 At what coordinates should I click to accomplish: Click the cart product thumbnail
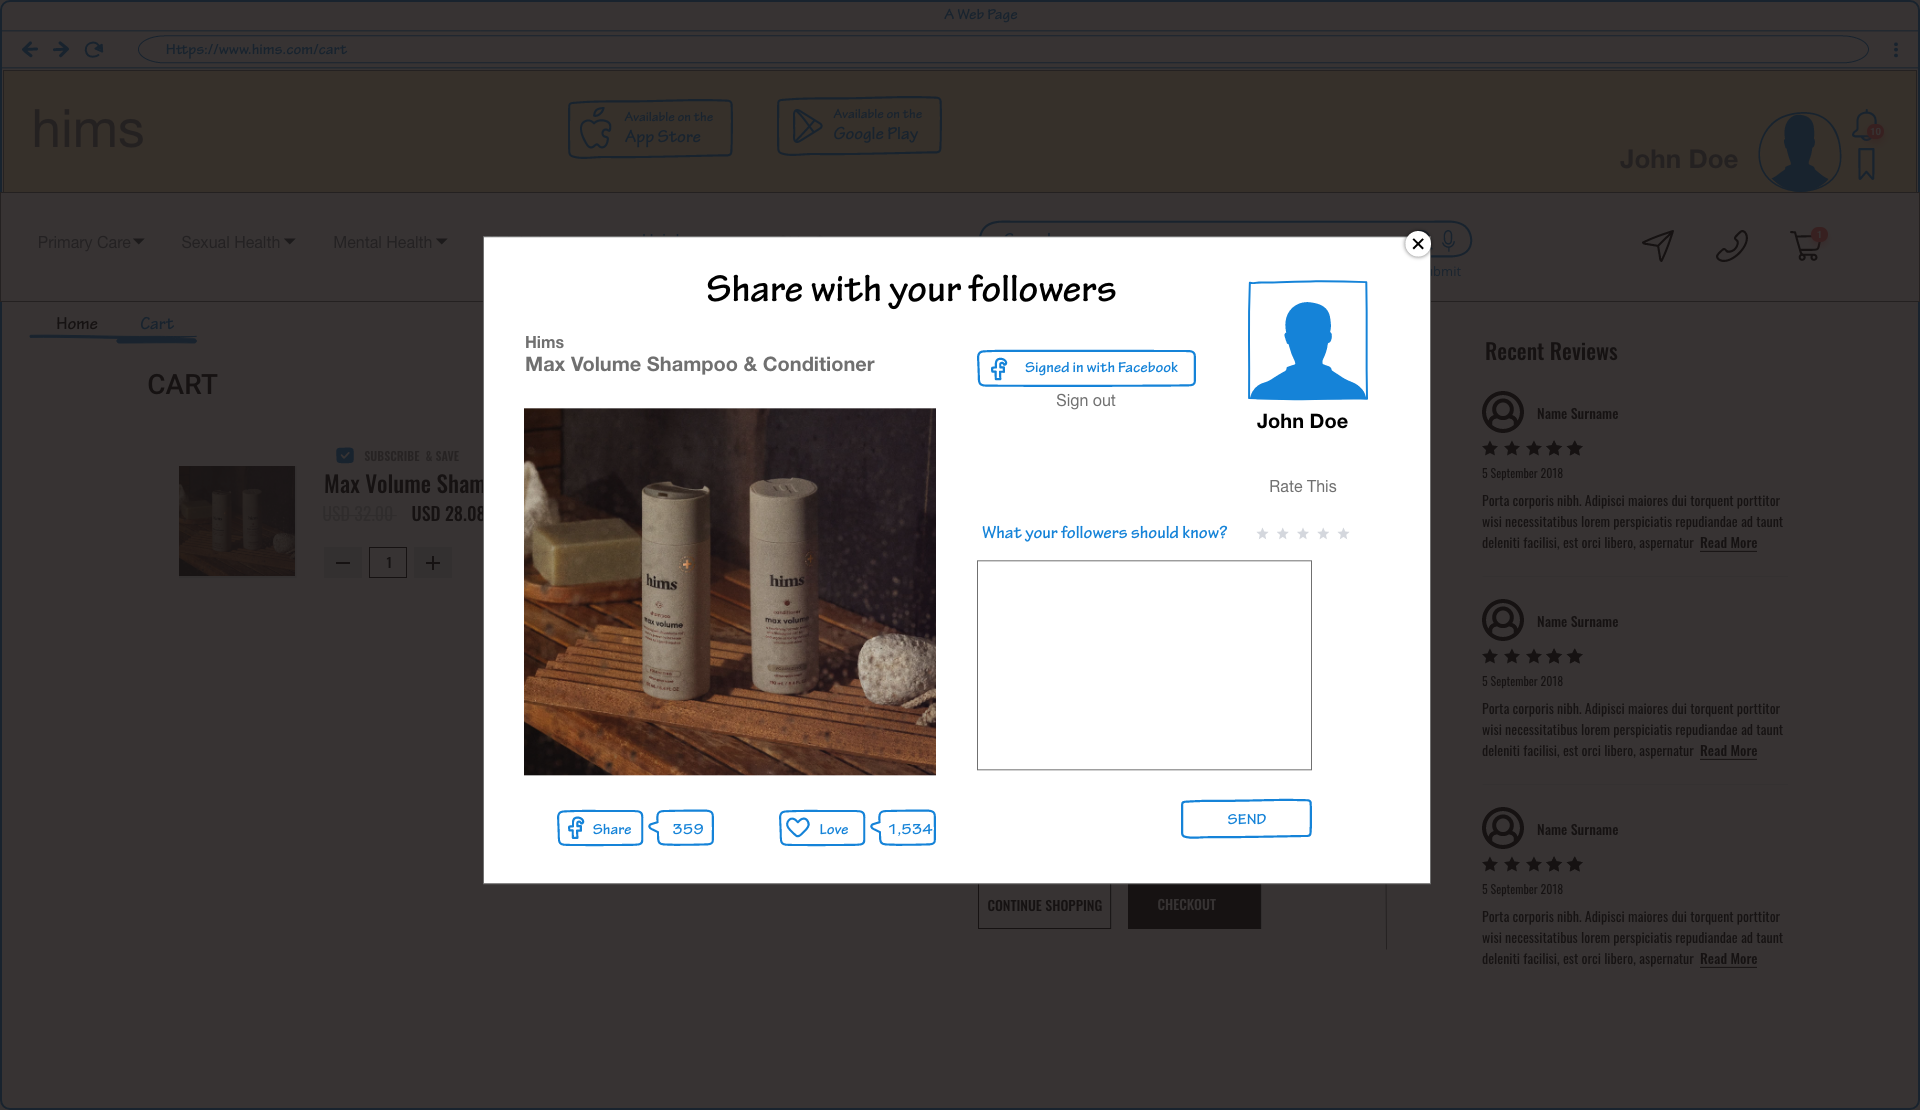pos(237,521)
